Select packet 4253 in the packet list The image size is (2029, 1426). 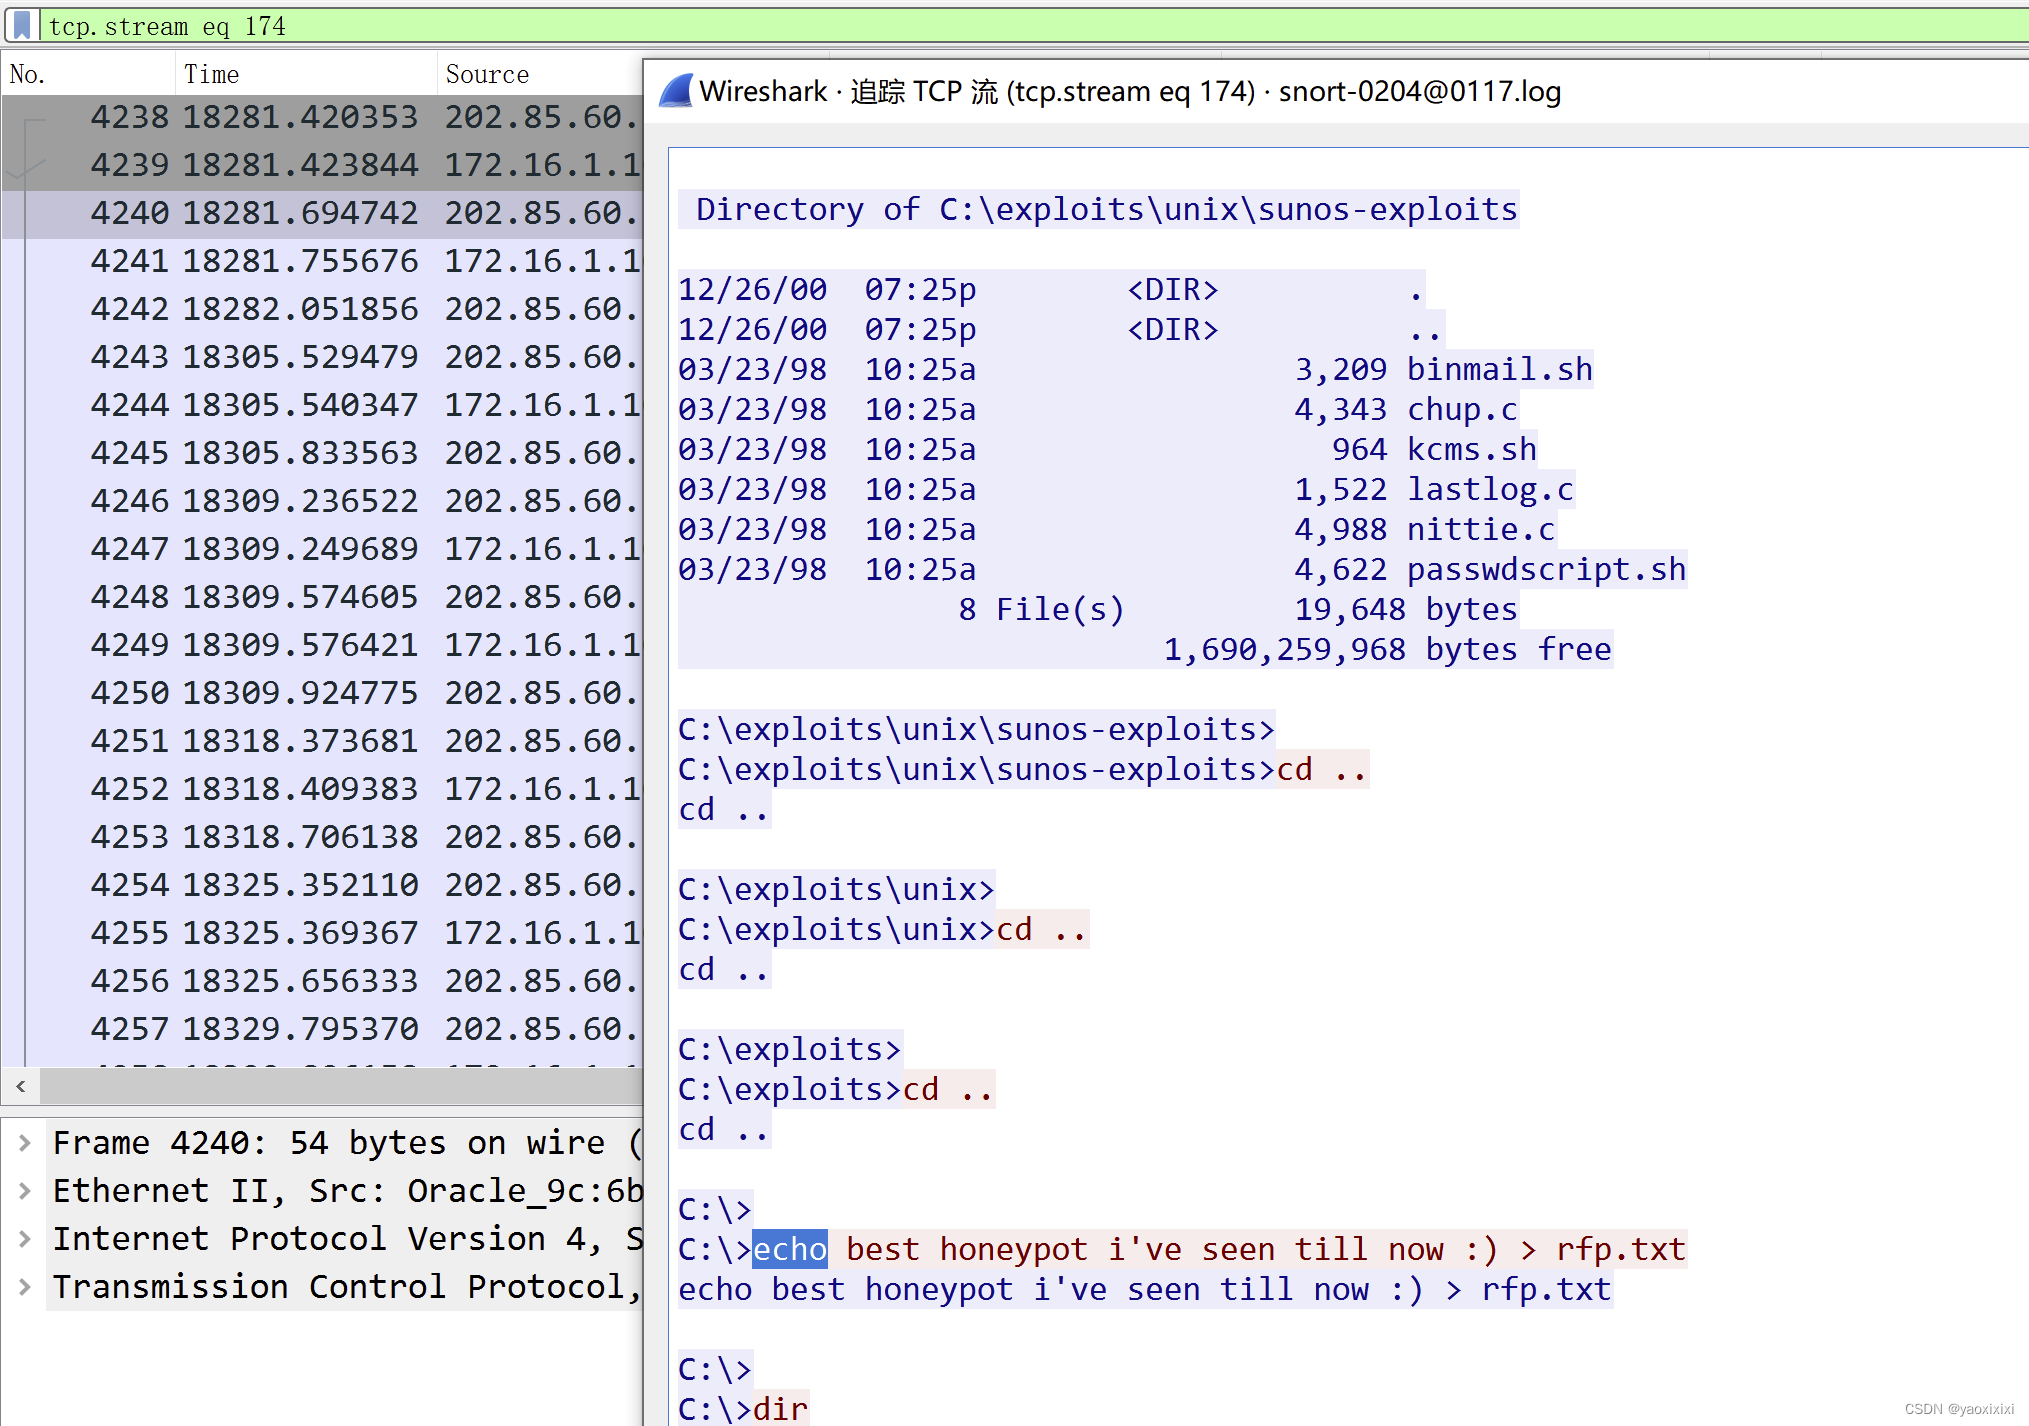click(322, 837)
